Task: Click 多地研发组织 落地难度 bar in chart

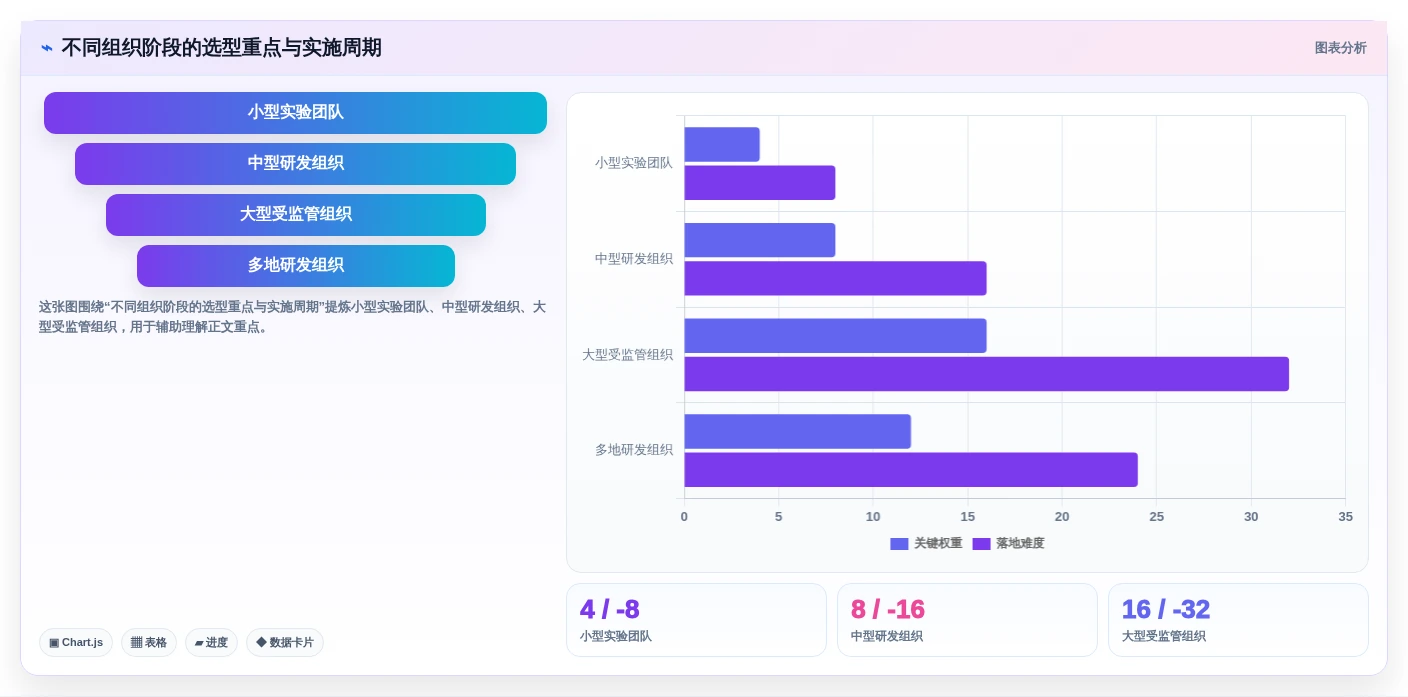Action: click(911, 470)
